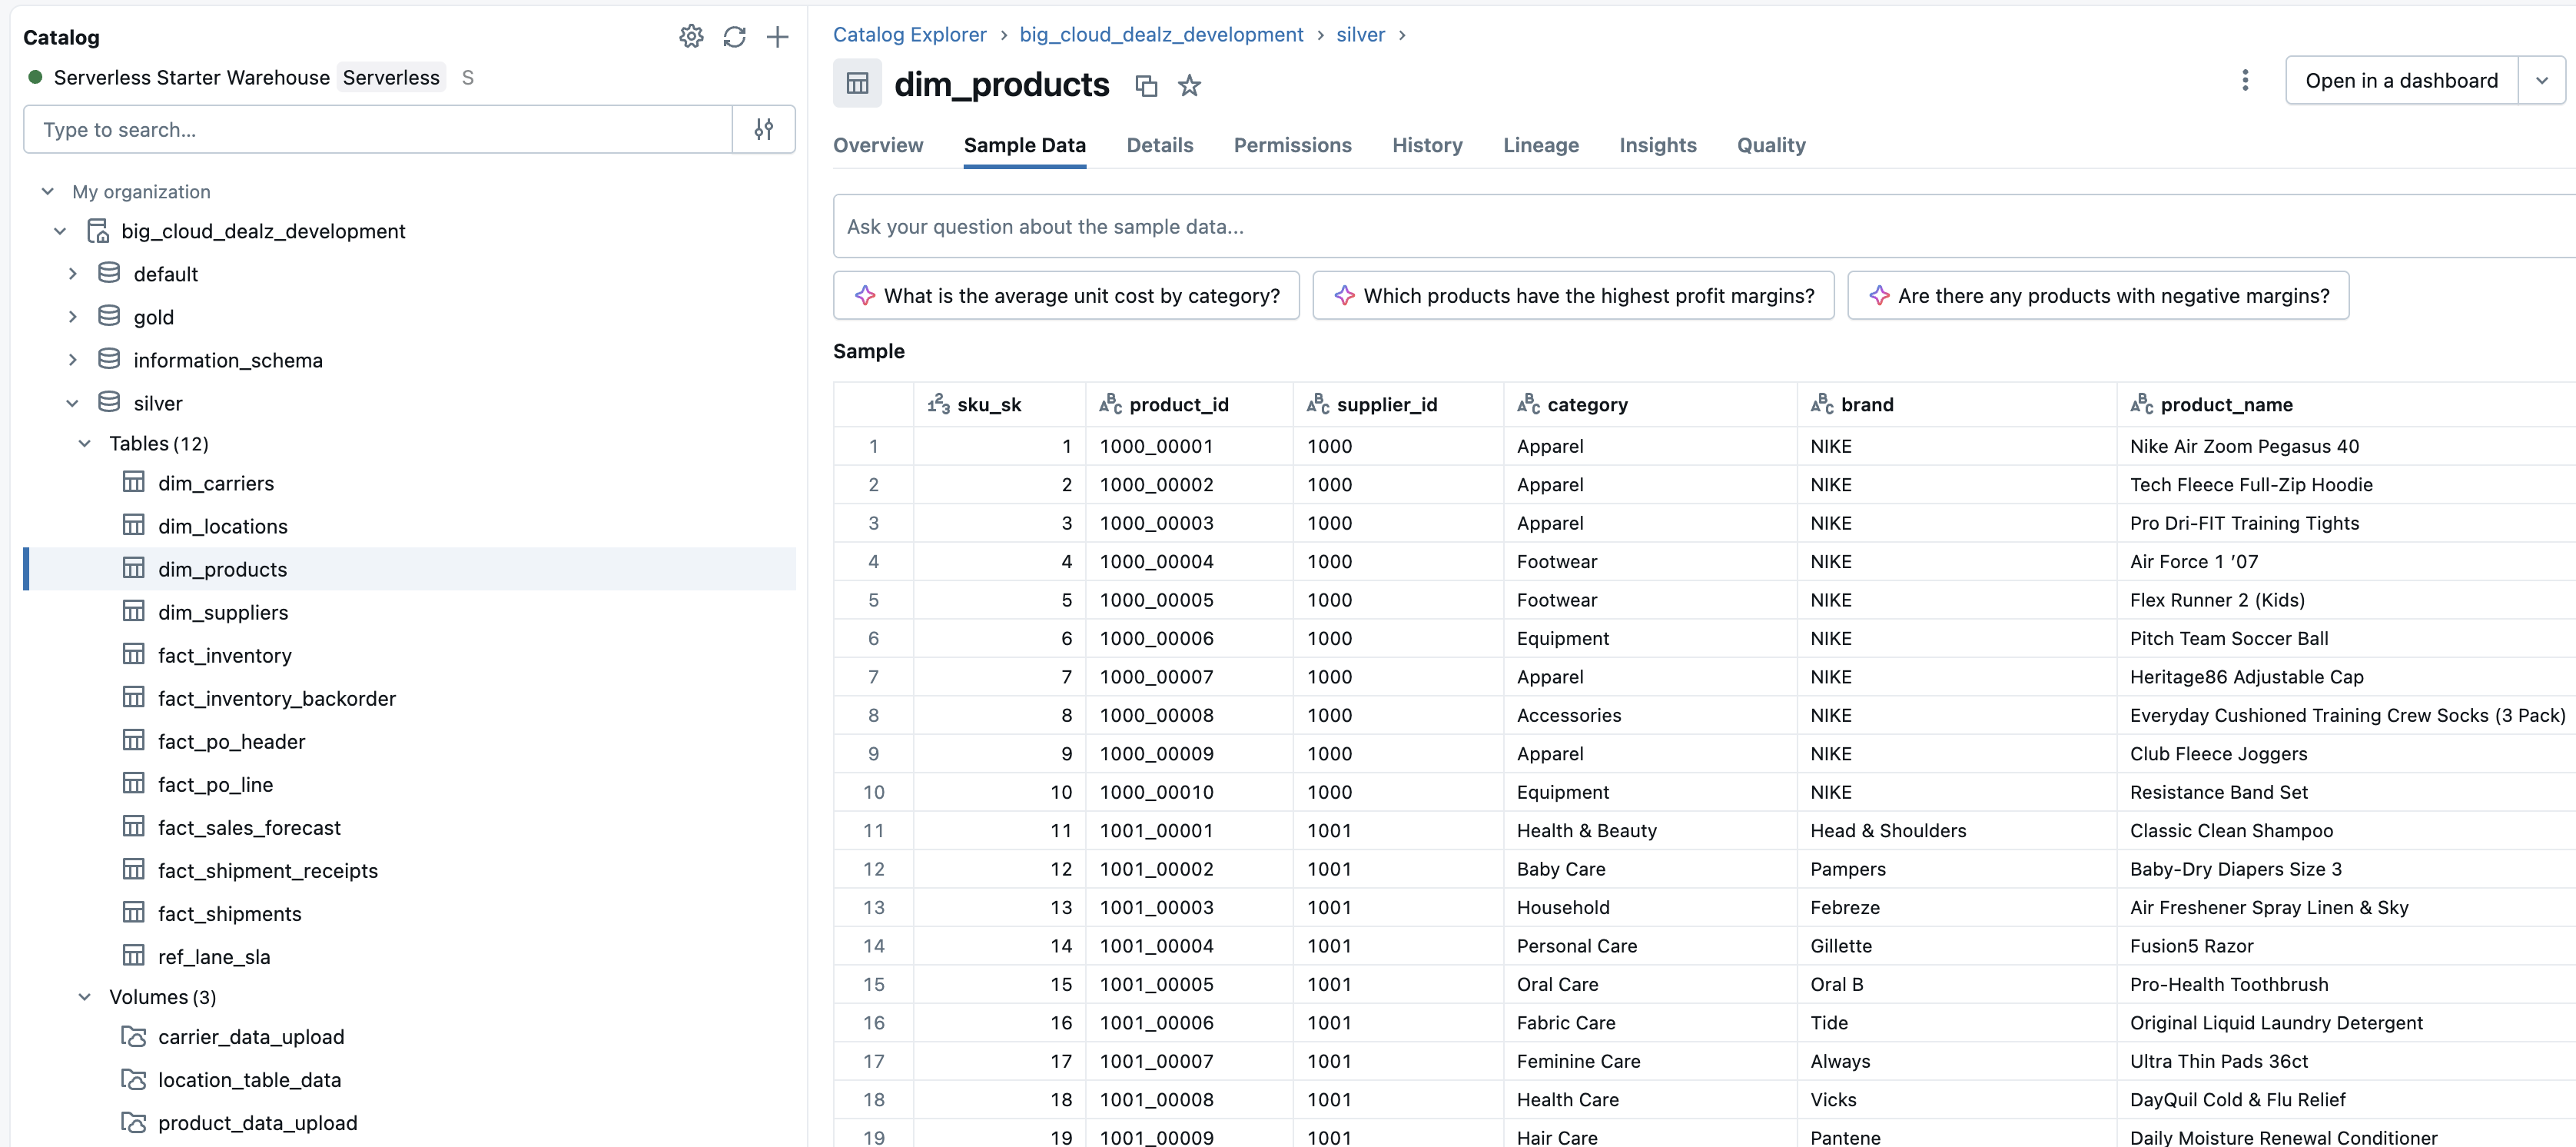Expand the gold schema

pyautogui.click(x=72, y=317)
